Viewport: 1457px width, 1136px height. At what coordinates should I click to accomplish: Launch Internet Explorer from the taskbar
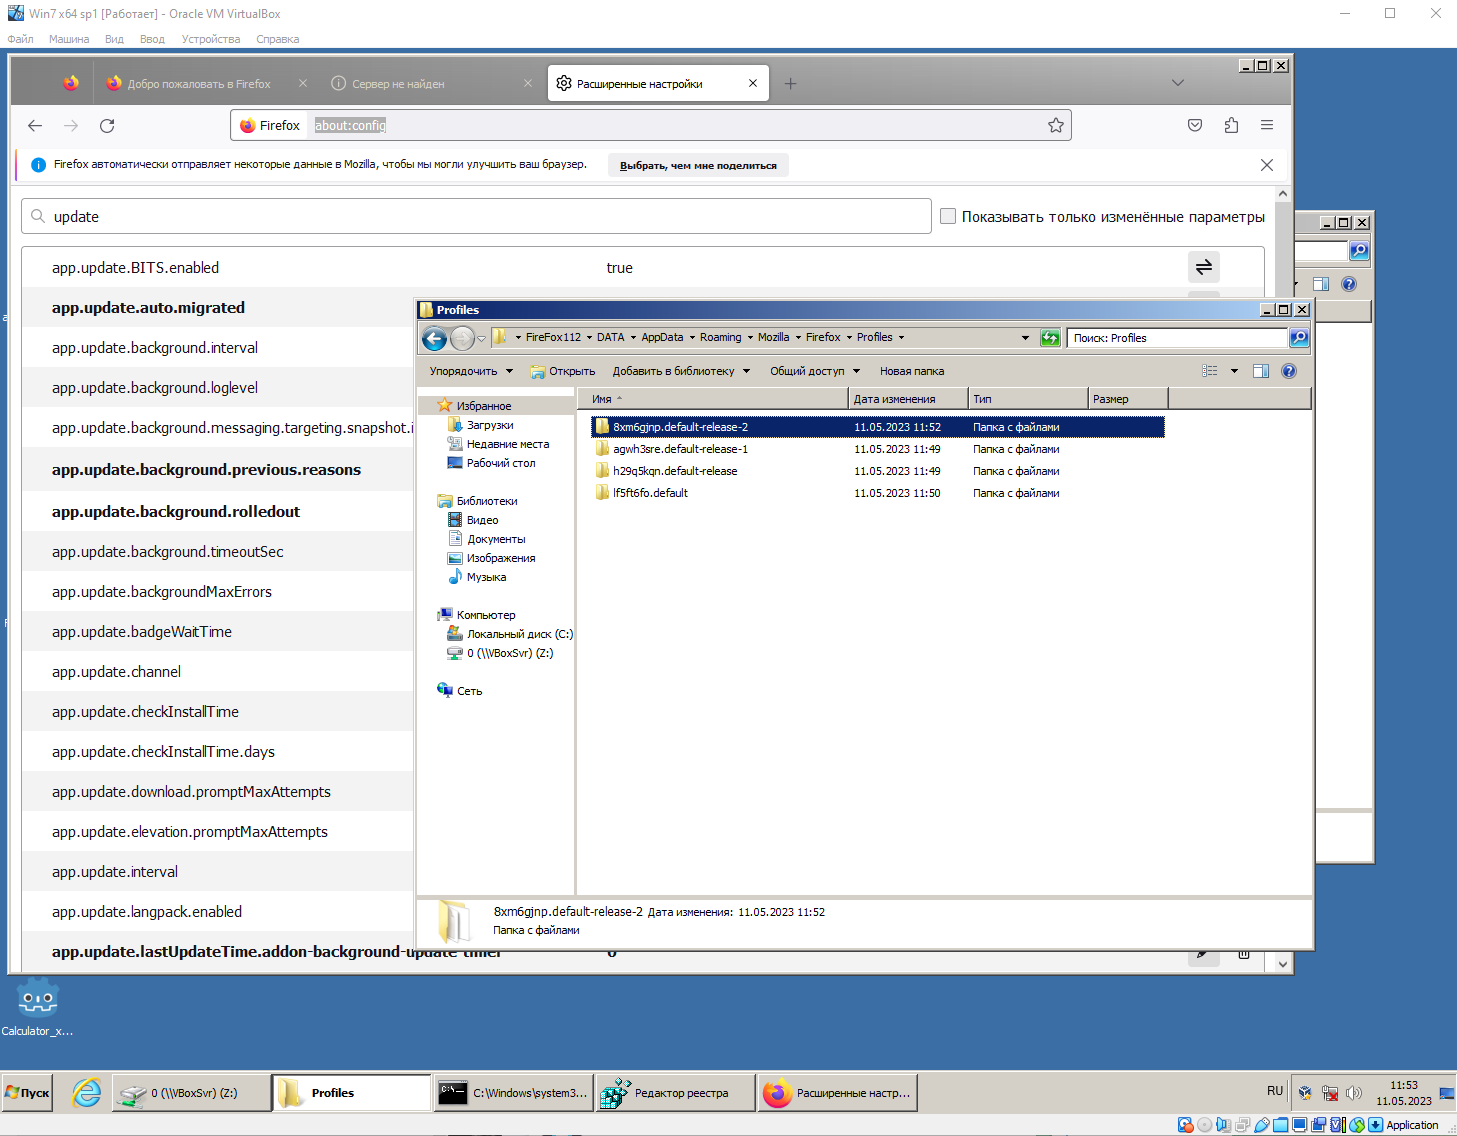coord(87,1093)
